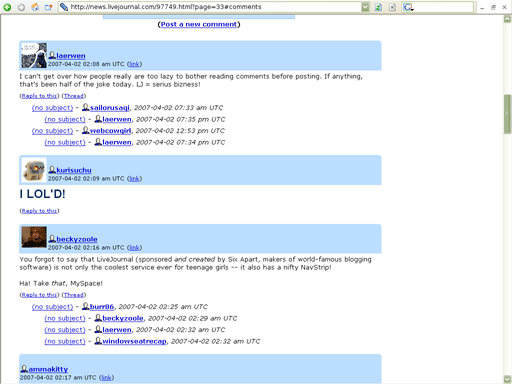
Task: Visit ammakitty's journal
Action: coord(48,369)
